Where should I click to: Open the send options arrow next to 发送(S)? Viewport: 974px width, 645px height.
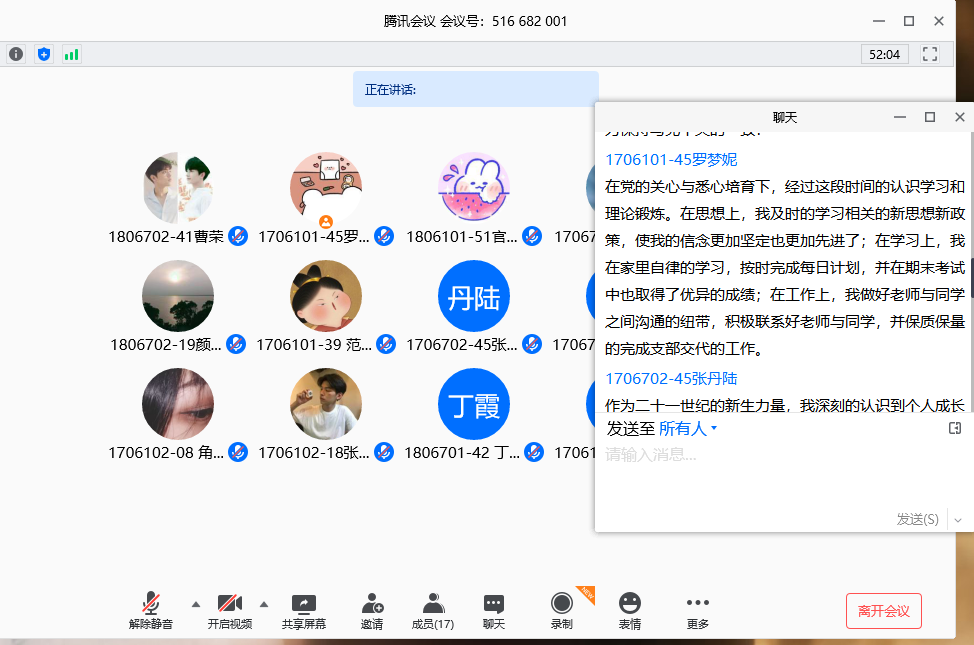click(x=957, y=520)
